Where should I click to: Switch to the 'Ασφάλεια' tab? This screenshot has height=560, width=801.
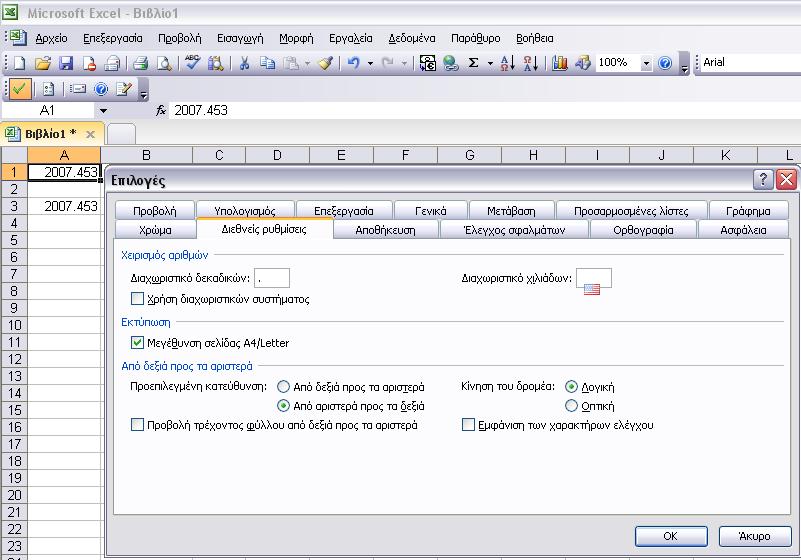[743, 230]
